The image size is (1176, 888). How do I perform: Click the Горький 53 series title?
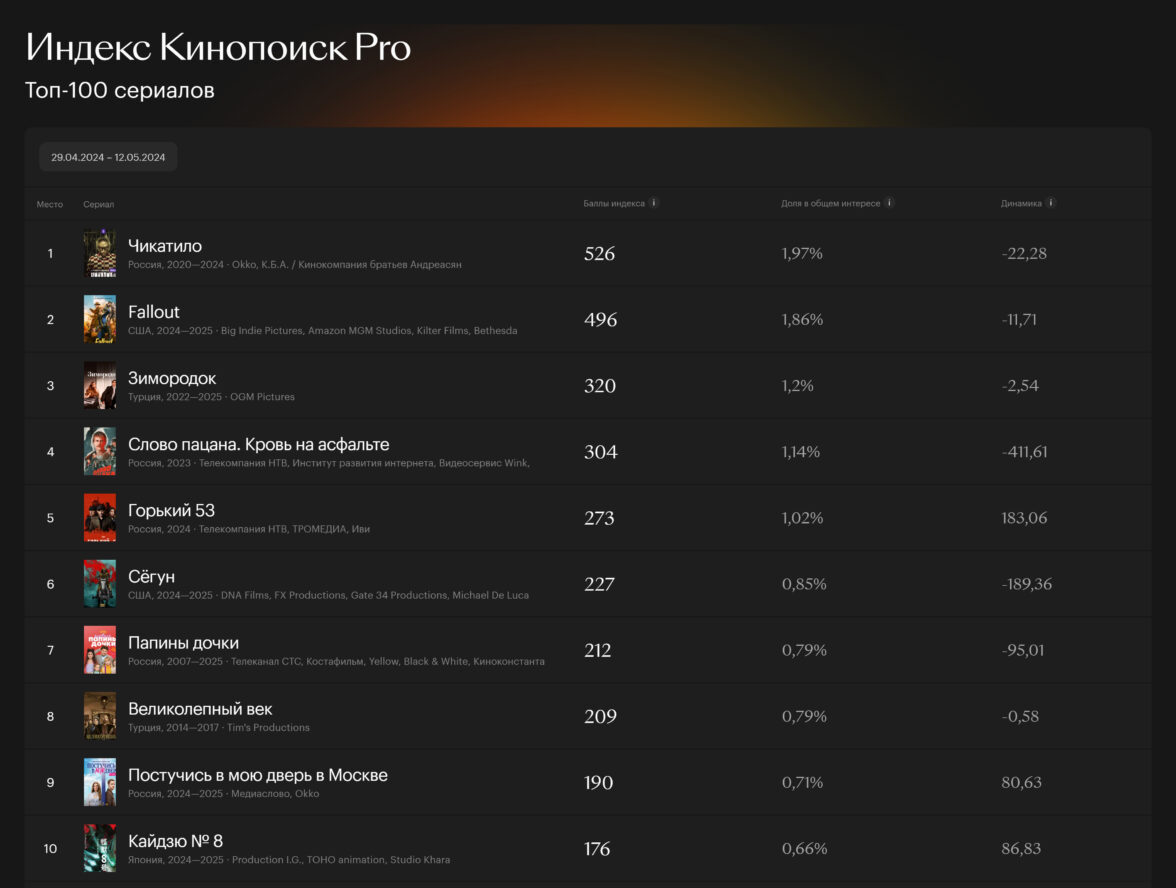[x=171, y=510]
